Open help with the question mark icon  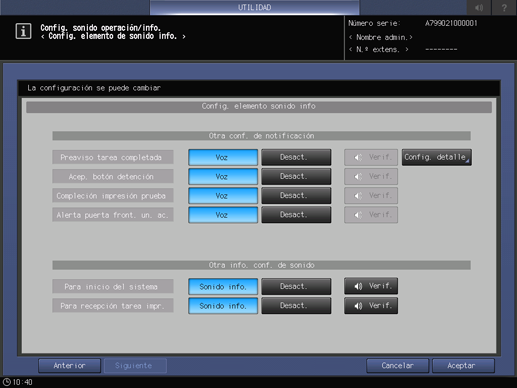(504, 7)
